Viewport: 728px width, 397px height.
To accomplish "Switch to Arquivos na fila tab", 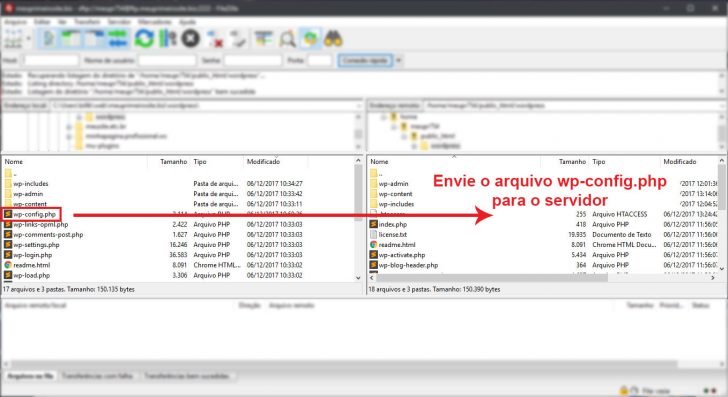I will (x=30, y=376).
